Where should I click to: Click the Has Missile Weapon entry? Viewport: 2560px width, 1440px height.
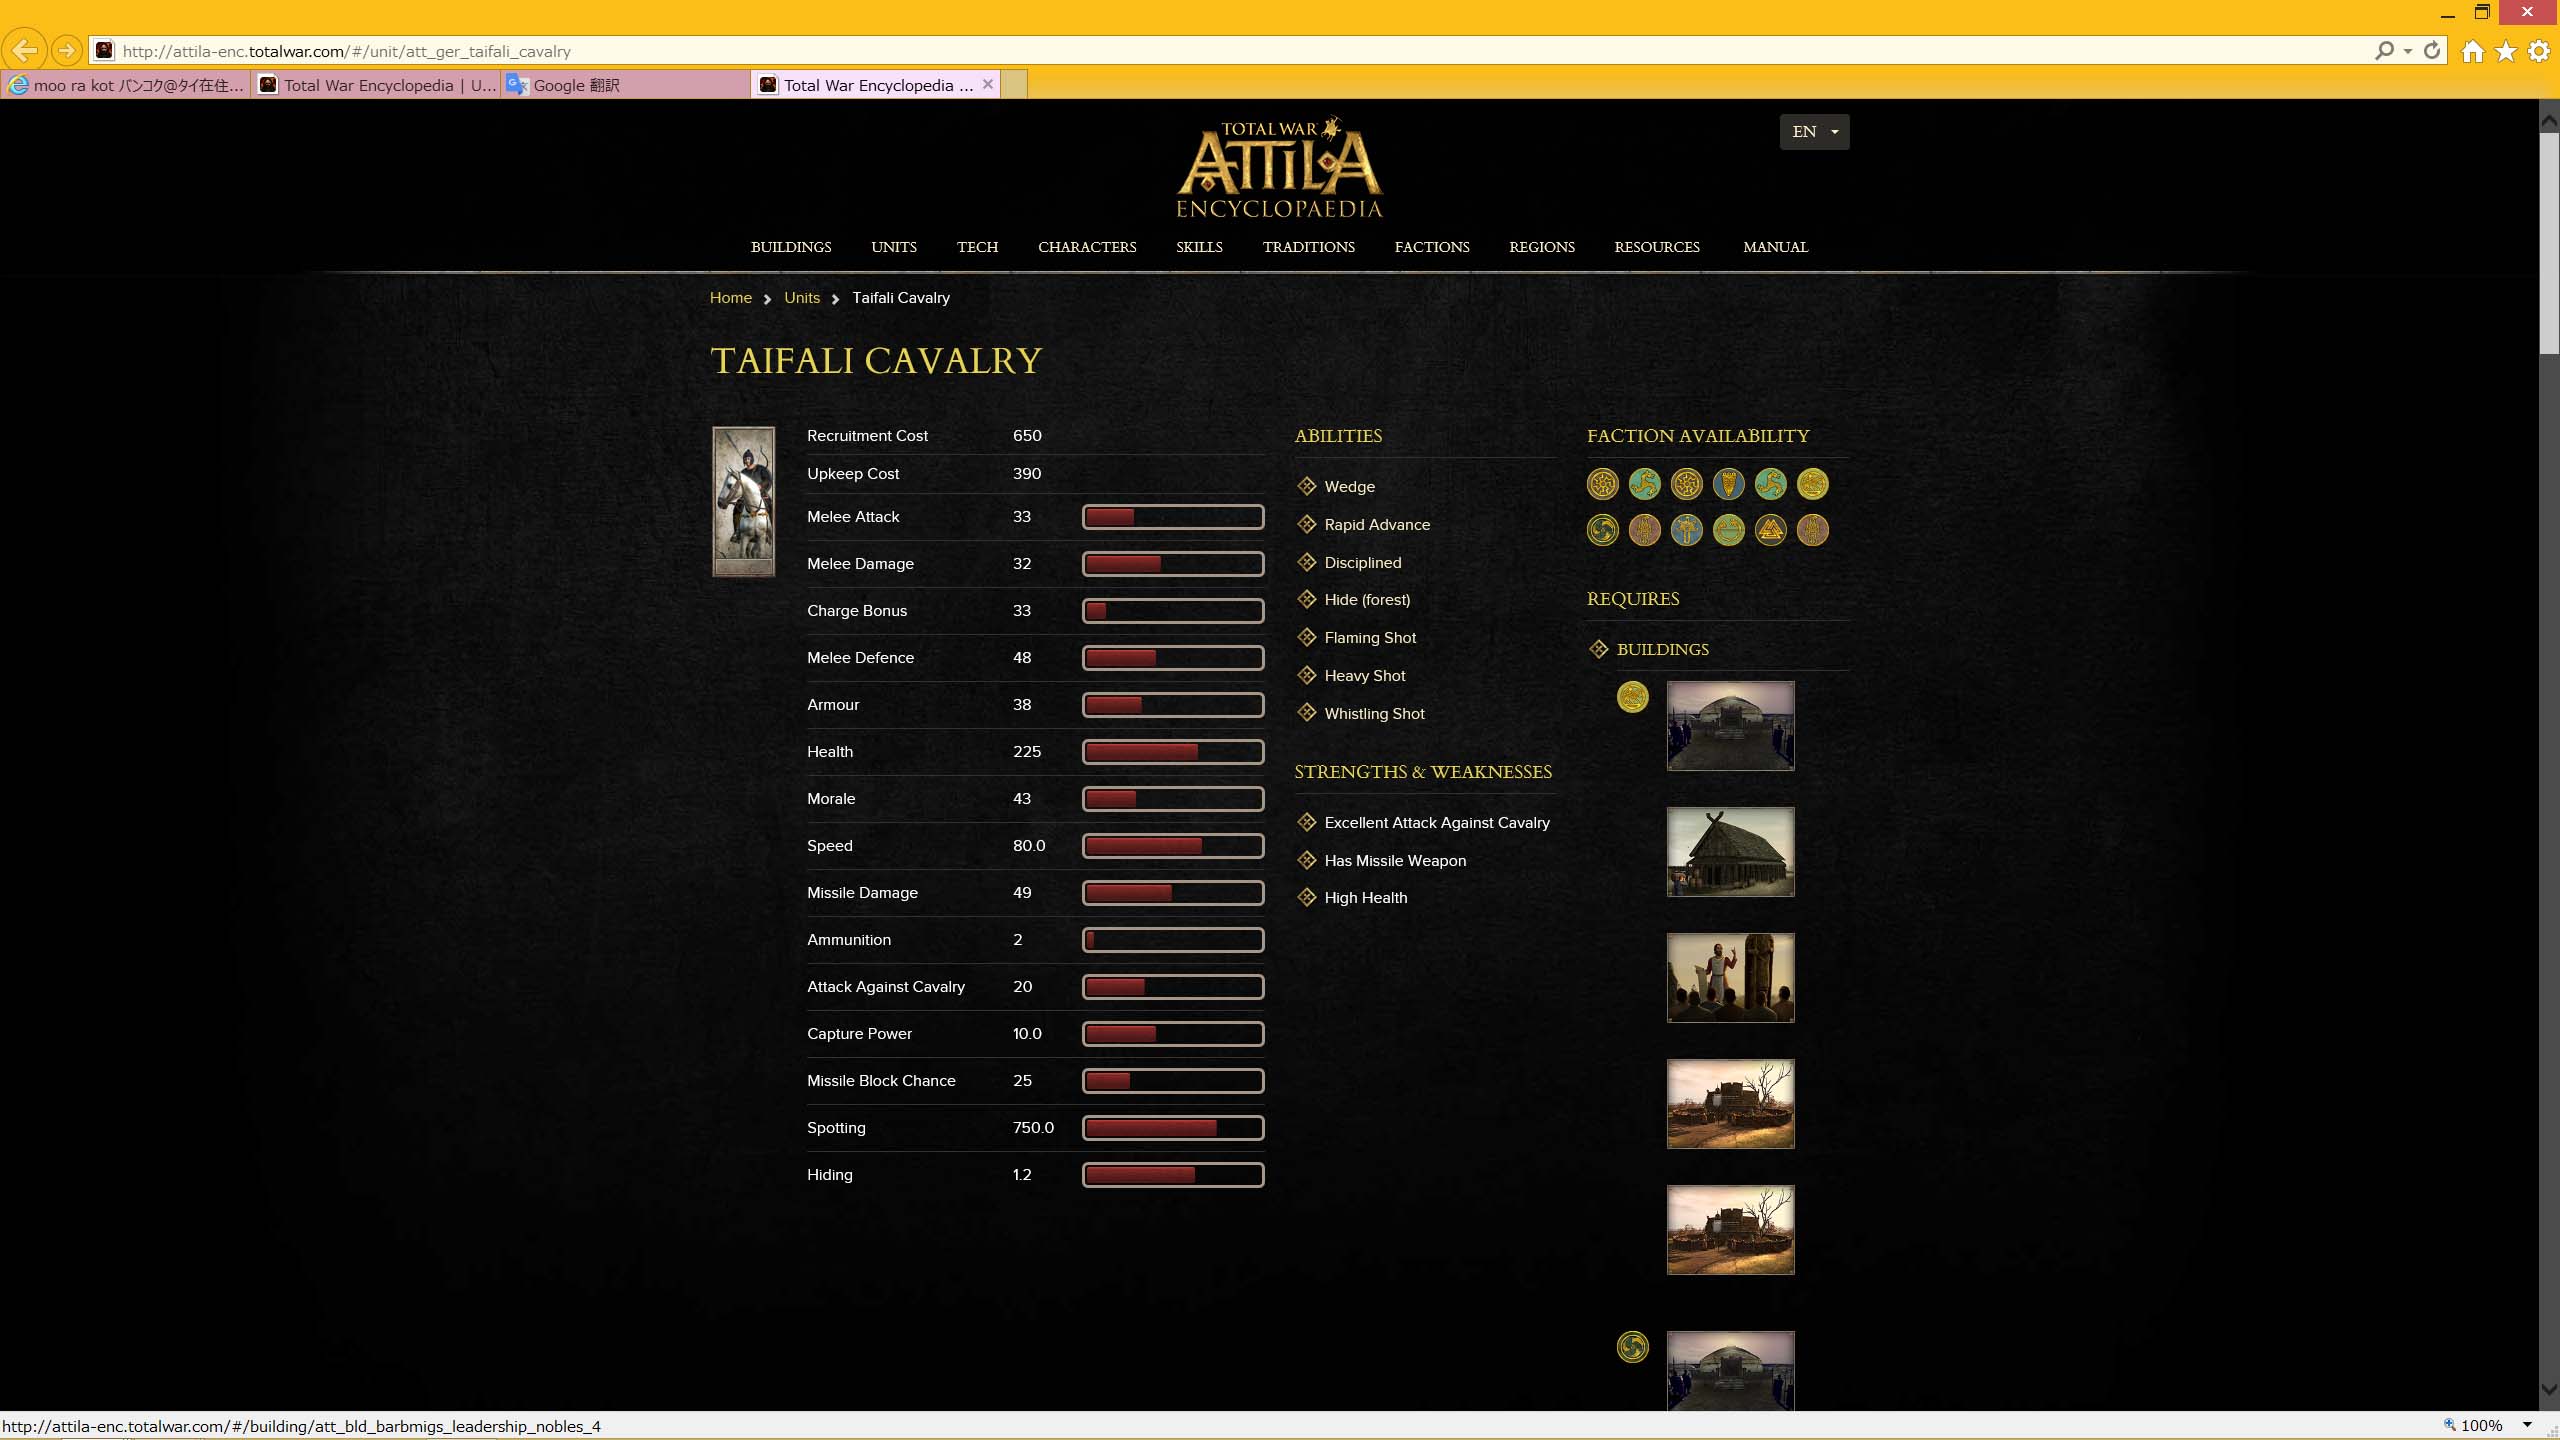tap(1395, 860)
